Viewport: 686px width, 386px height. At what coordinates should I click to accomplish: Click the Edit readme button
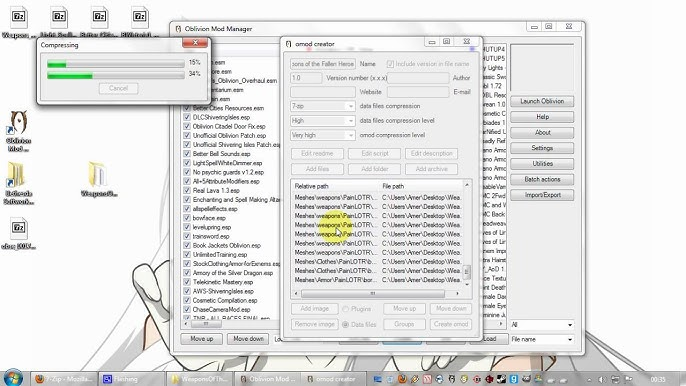point(317,154)
